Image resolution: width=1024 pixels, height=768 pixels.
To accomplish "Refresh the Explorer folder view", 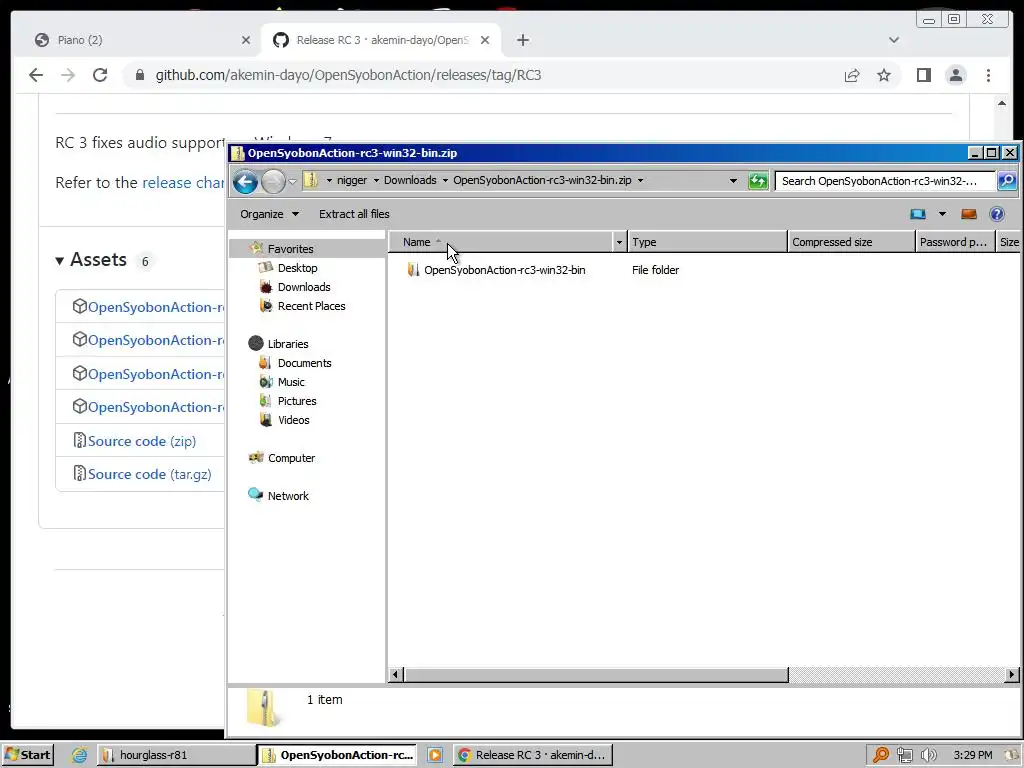I will click(758, 181).
